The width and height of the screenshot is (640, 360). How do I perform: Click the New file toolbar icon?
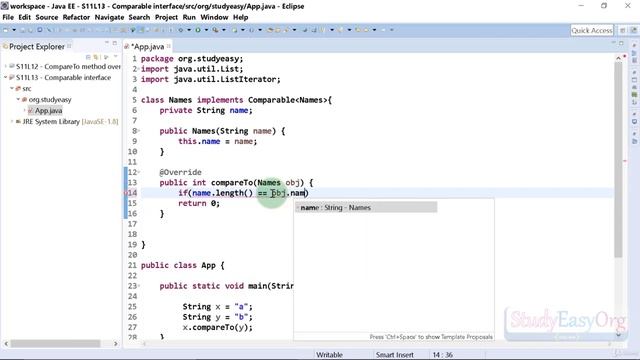point(6,30)
